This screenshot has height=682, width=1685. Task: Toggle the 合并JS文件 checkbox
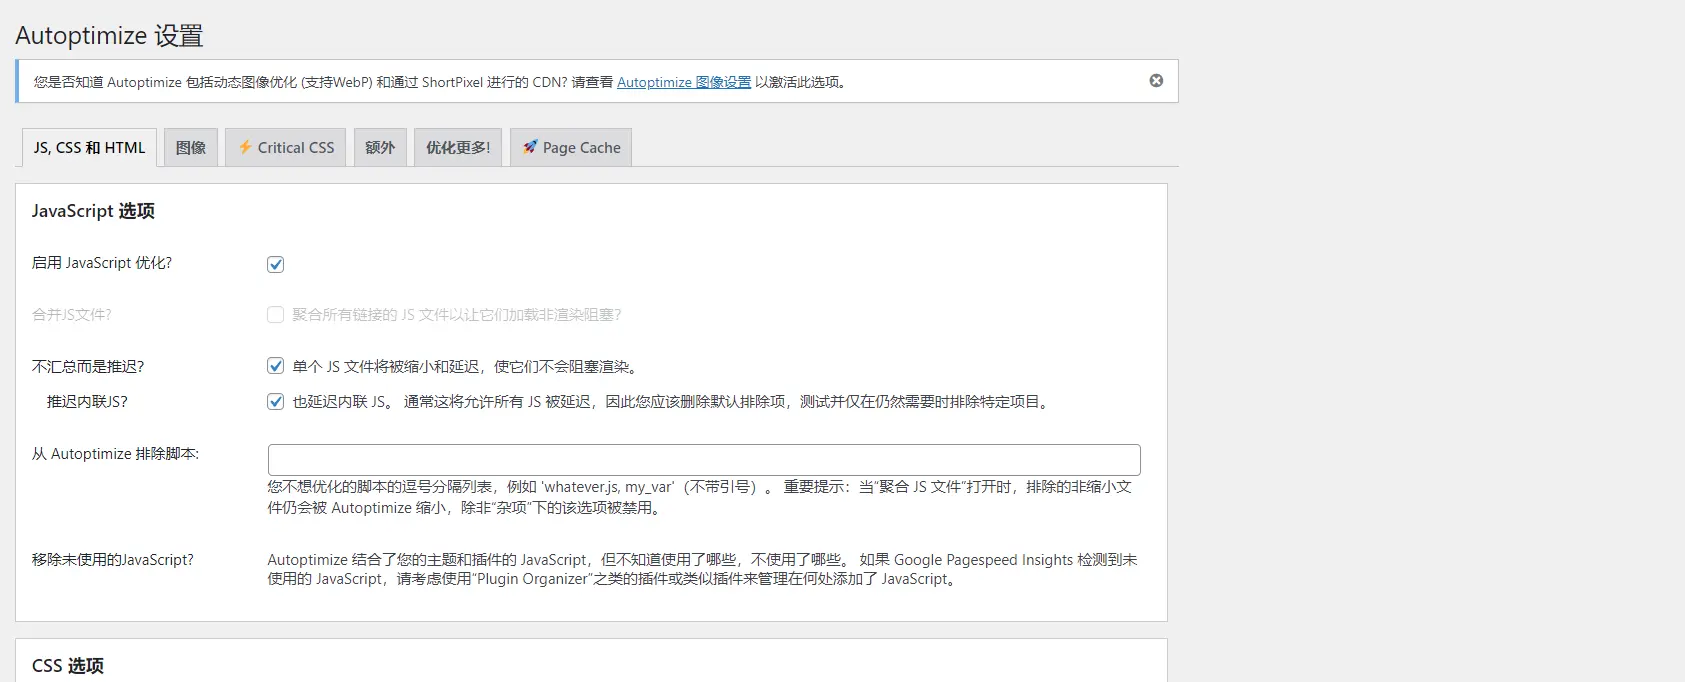276,315
